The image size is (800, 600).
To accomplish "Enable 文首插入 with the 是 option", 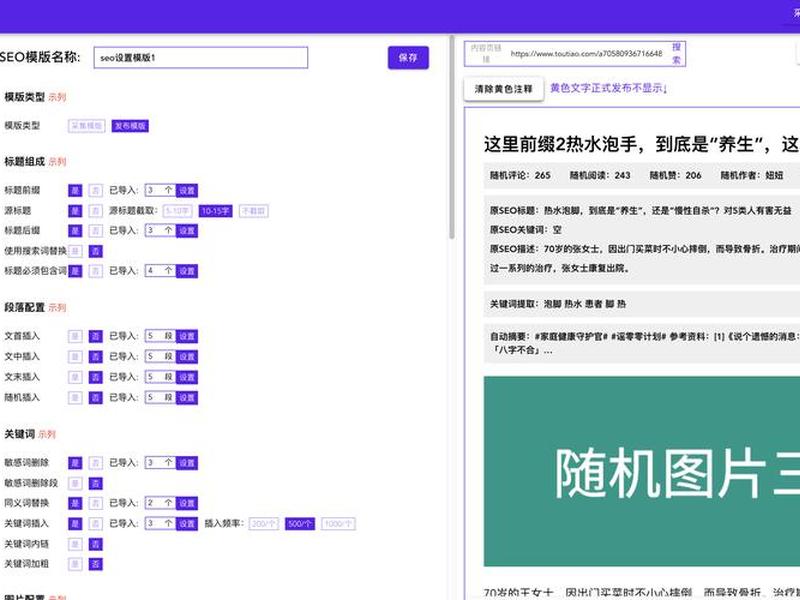I will pyautogui.click(x=75, y=336).
